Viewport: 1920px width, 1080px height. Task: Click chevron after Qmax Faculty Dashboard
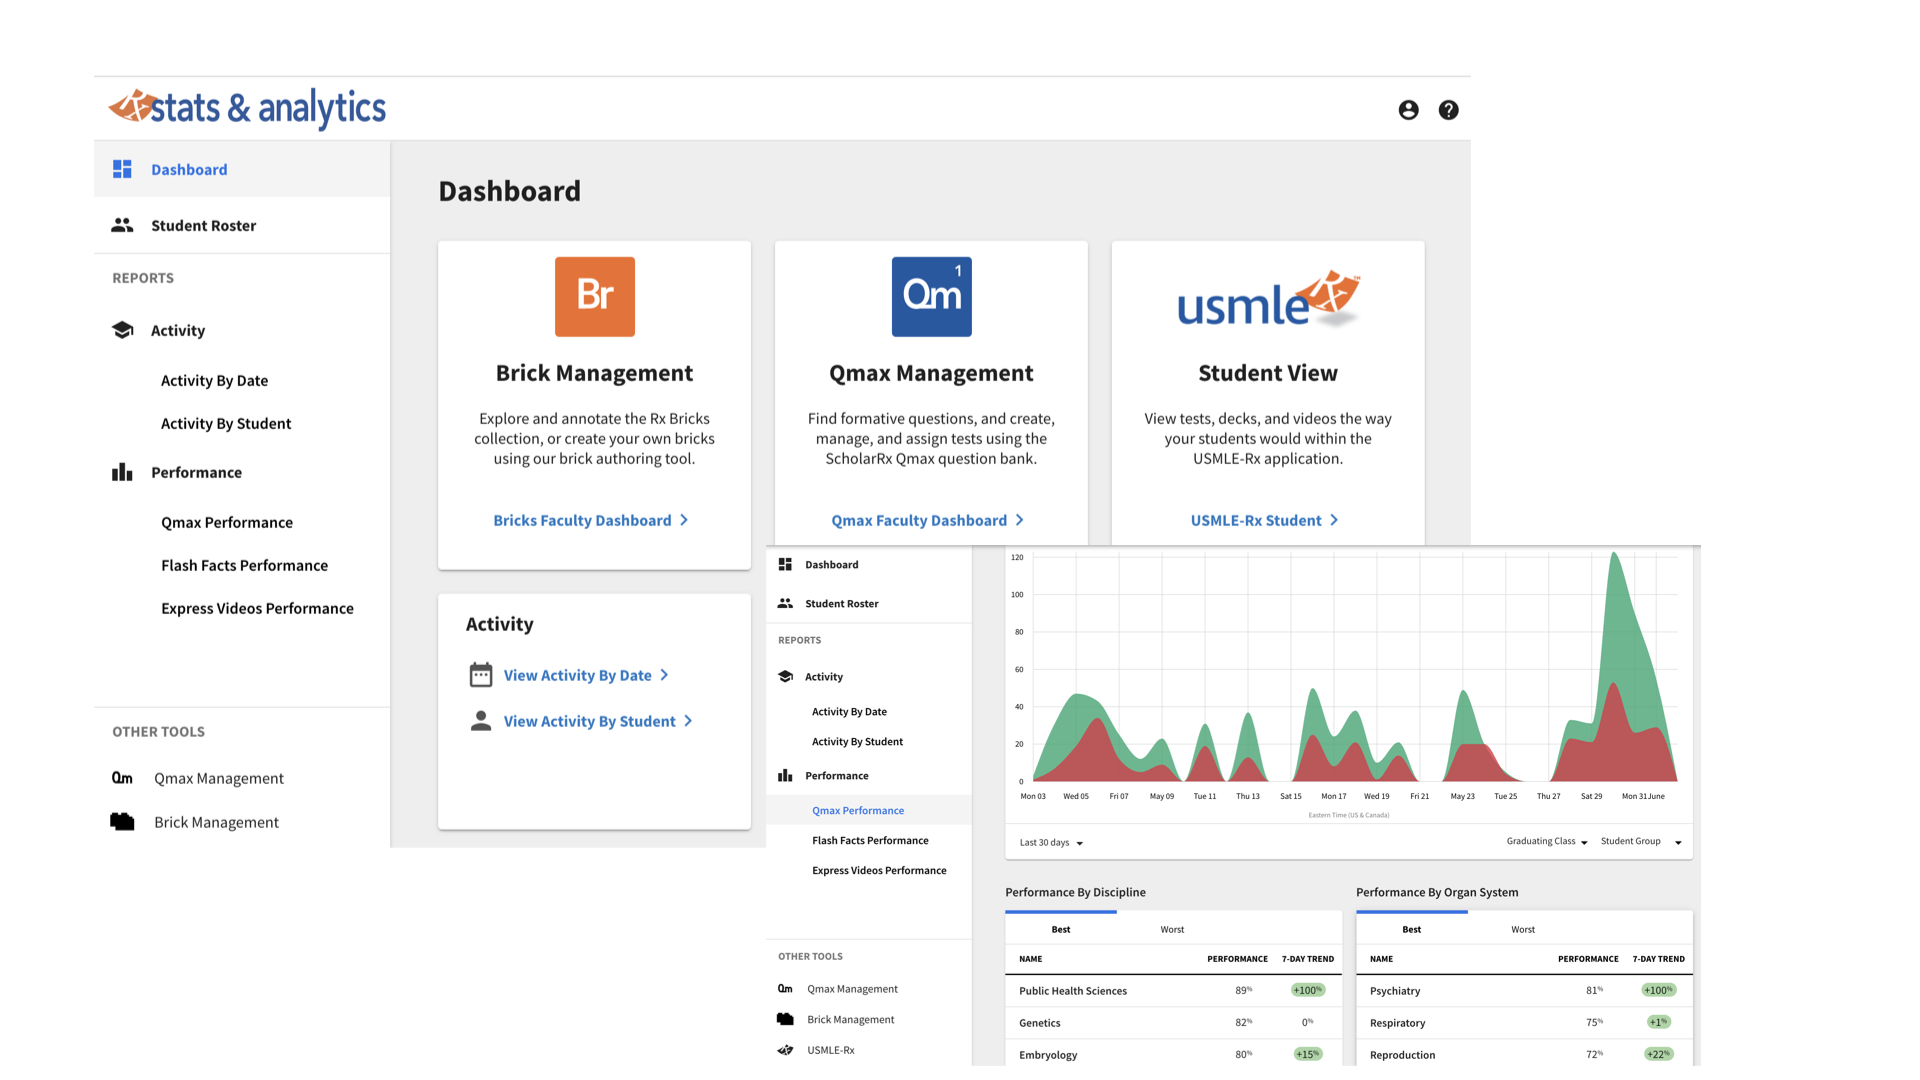click(1020, 520)
